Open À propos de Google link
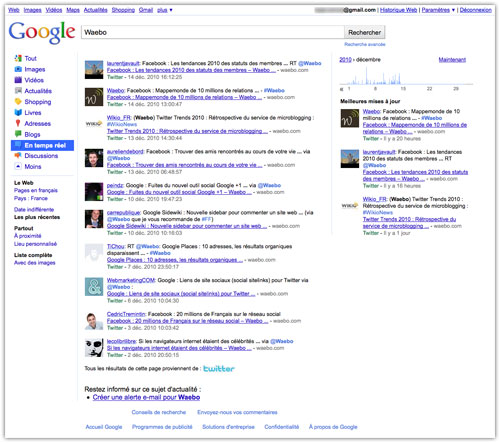Viewport: 500px width, 443px height. point(333,427)
